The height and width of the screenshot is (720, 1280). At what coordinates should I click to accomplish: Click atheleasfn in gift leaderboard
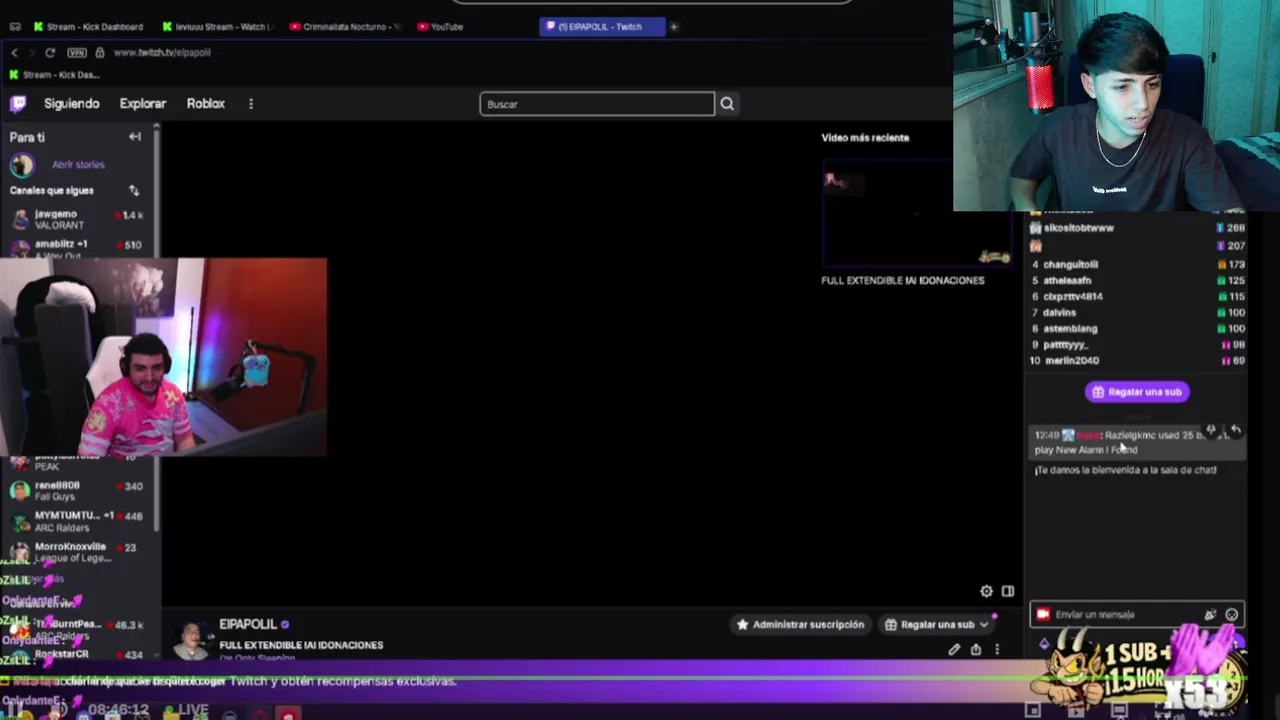tap(1067, 281)
